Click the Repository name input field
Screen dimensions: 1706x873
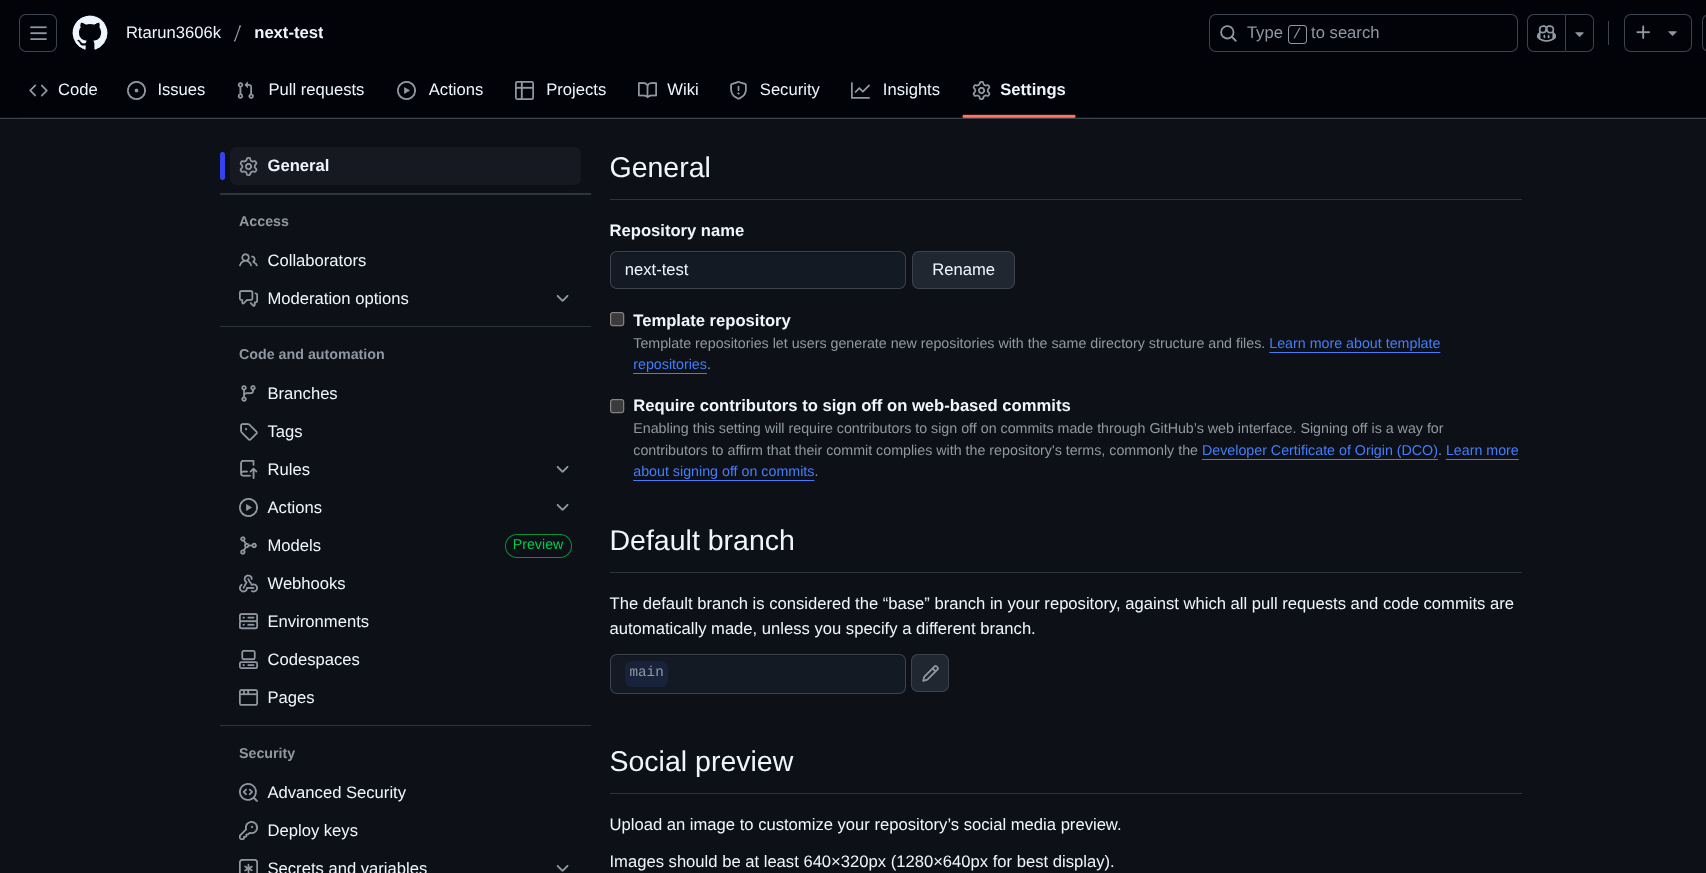click(x=758, y=270)
